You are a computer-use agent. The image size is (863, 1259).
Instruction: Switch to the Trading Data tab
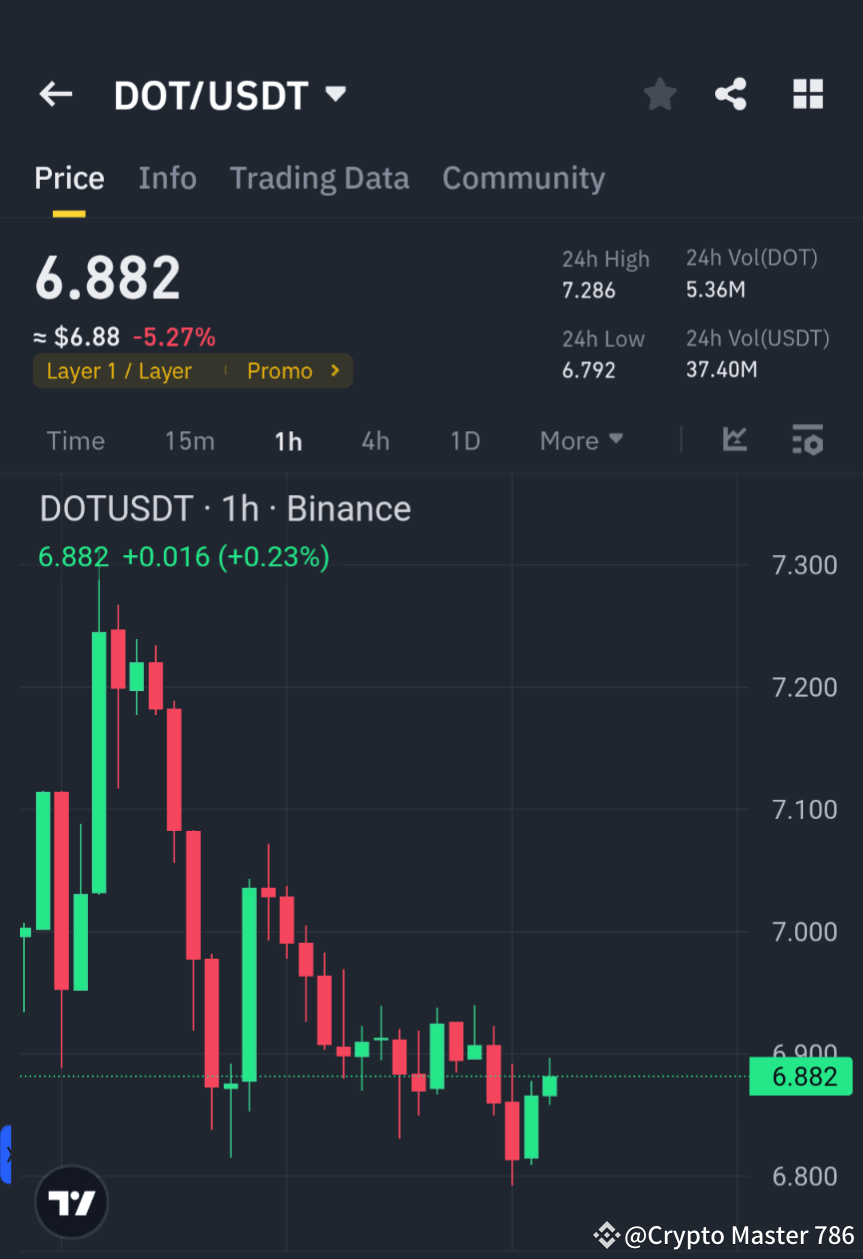pos(319,177)
